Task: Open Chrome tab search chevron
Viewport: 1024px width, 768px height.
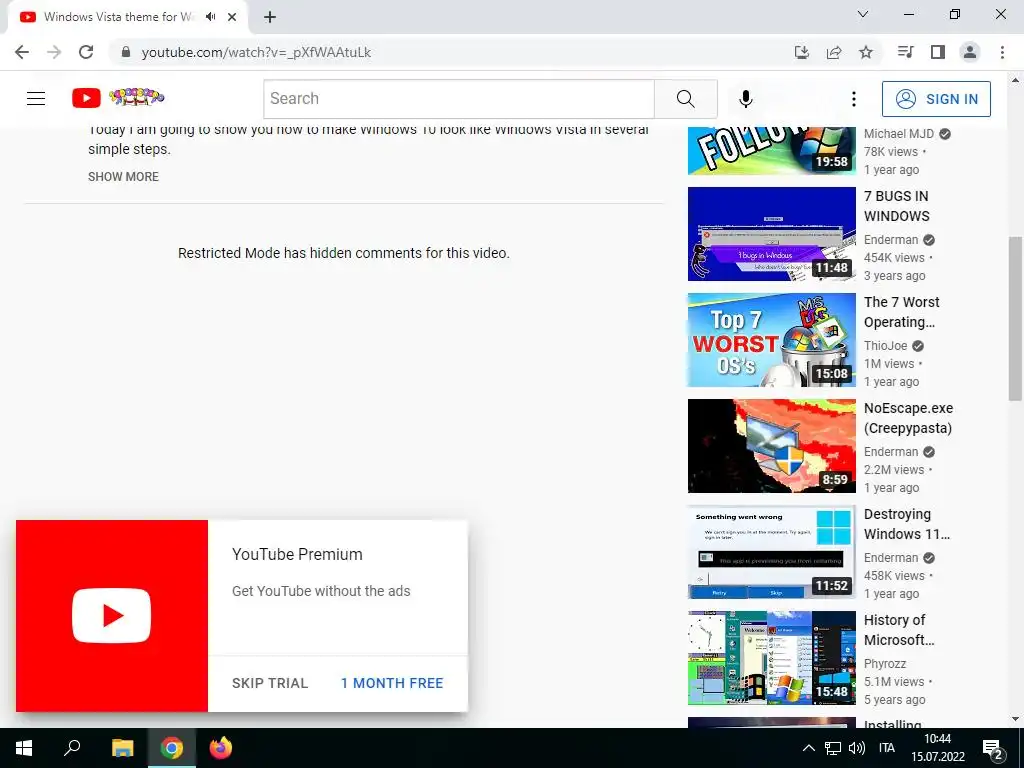Action: tap(863, 14)
